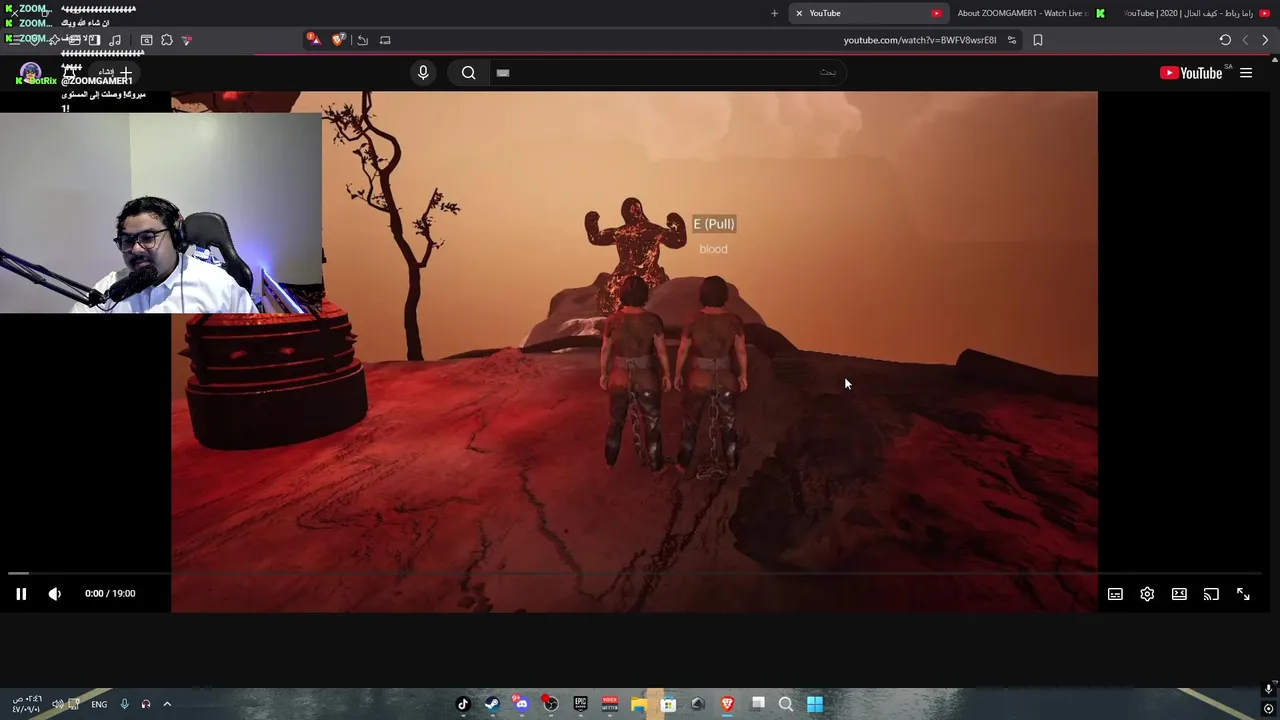Cast video to another screen
This screenshot has width=1280, height=720.
(x=1211, y=594)
